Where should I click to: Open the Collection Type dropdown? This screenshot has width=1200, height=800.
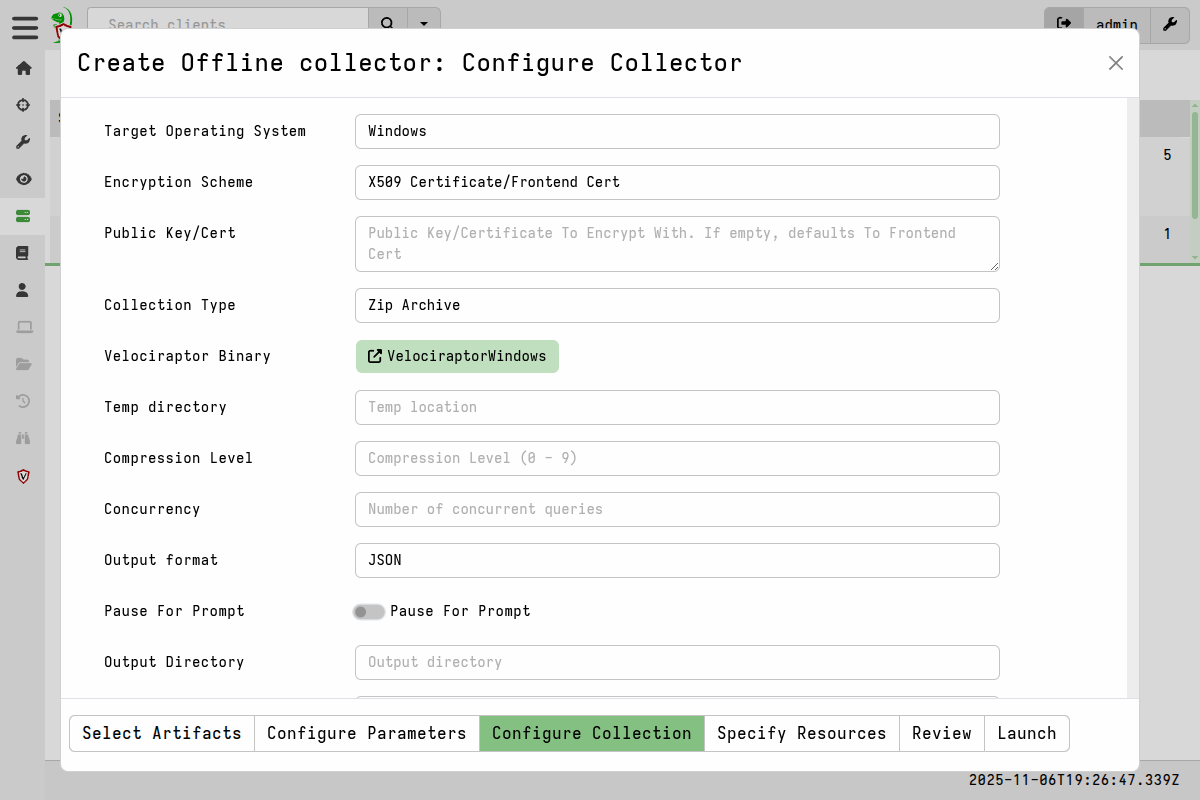coord(677,305)
